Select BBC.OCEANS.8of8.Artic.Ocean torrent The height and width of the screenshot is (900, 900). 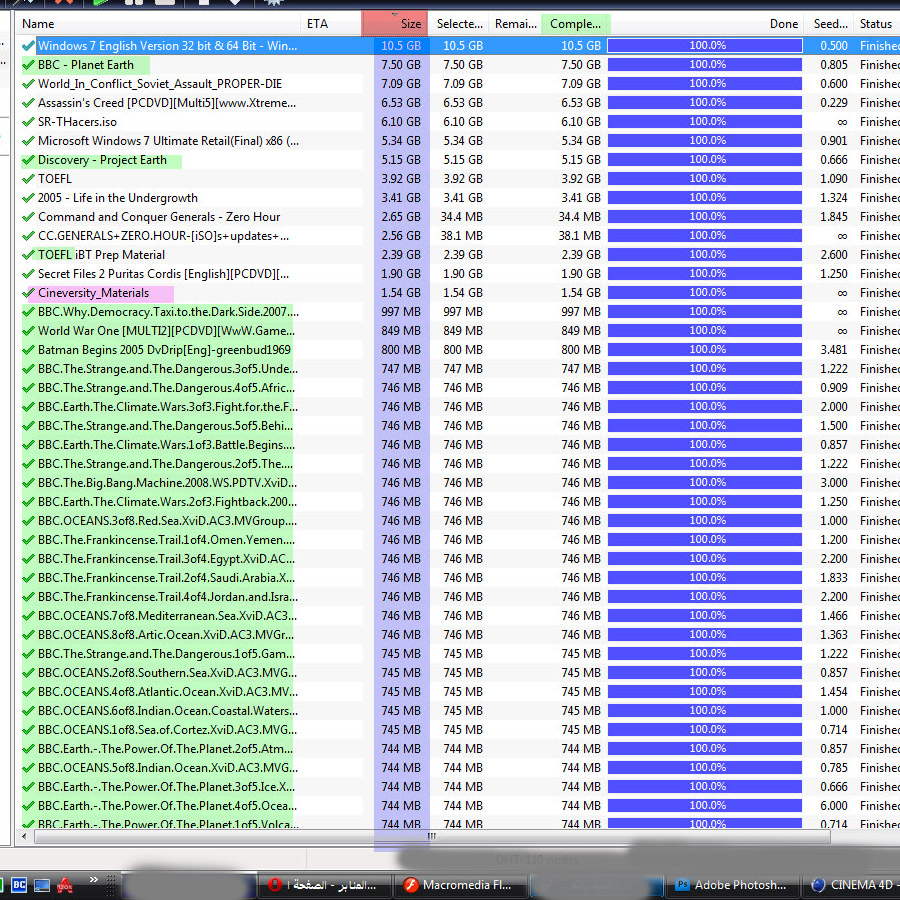(166, 635)
